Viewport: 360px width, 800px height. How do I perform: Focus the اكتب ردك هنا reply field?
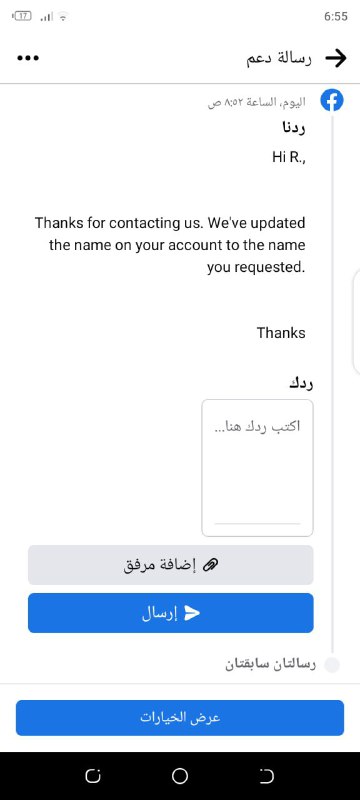258,468
